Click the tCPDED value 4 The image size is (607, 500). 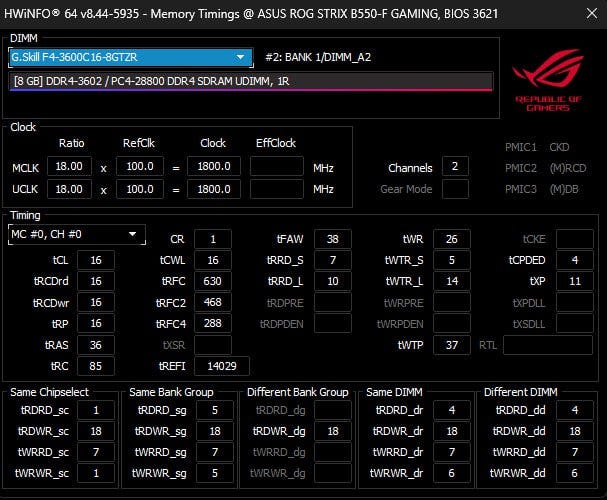(x=575, y=260)
